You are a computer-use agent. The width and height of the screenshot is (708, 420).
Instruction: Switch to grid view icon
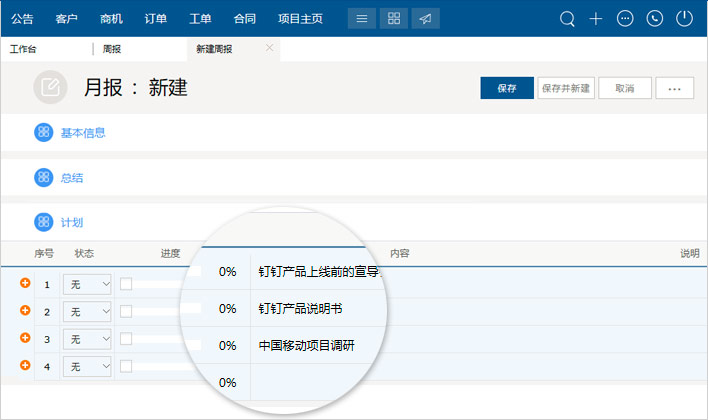[393, 18]
